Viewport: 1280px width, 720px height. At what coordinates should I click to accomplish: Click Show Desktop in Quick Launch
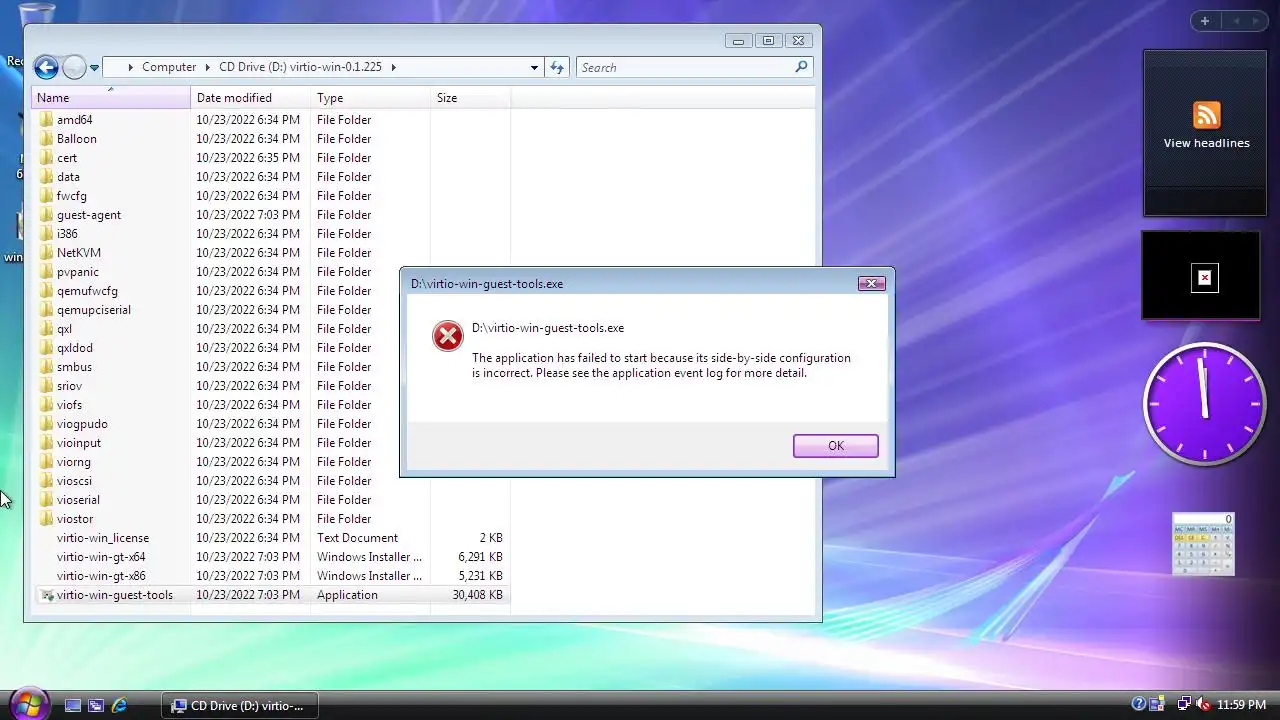73,705
